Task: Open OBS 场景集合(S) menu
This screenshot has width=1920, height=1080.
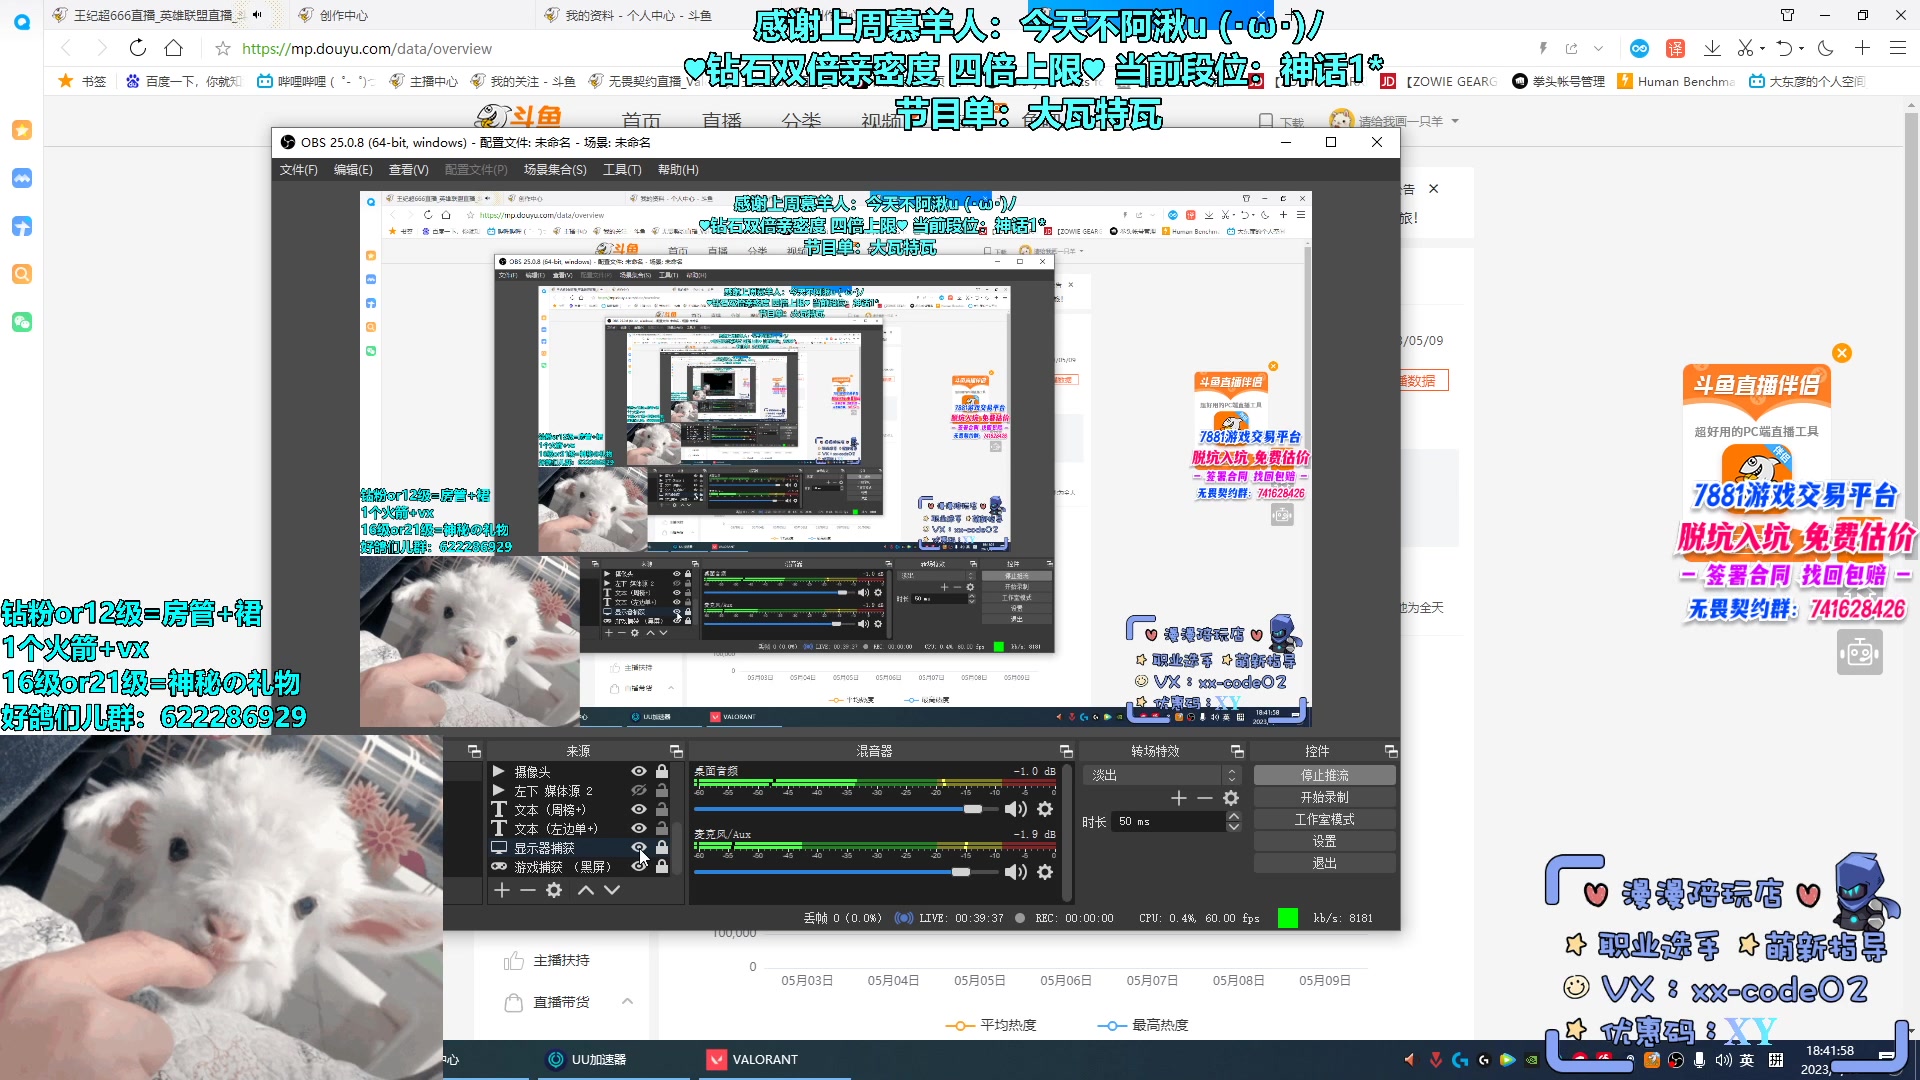Action: point(555,170)
